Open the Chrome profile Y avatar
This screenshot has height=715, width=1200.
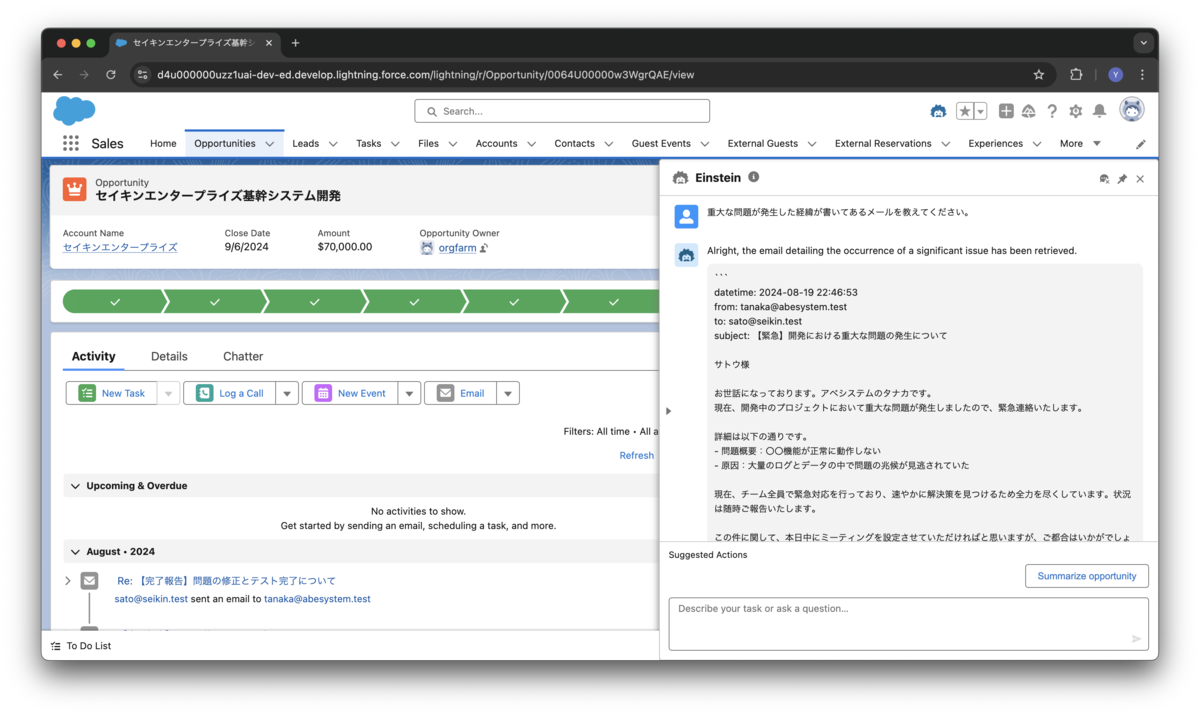(1116, 74)
